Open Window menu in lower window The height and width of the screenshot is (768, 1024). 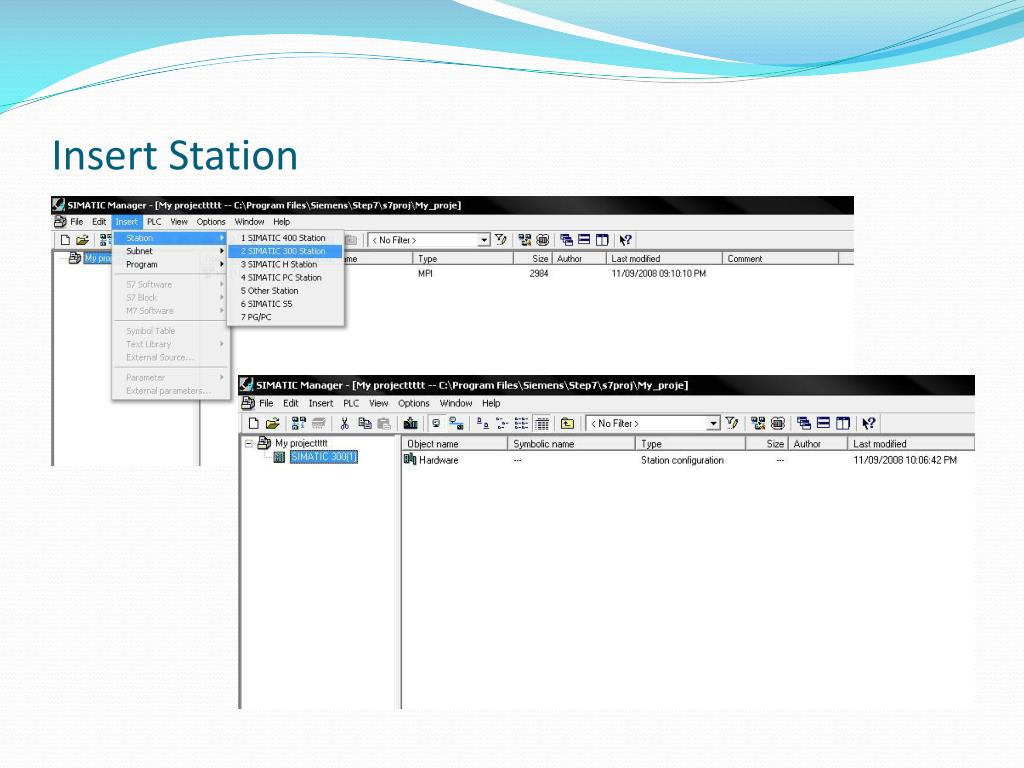[x=456, y=404]
